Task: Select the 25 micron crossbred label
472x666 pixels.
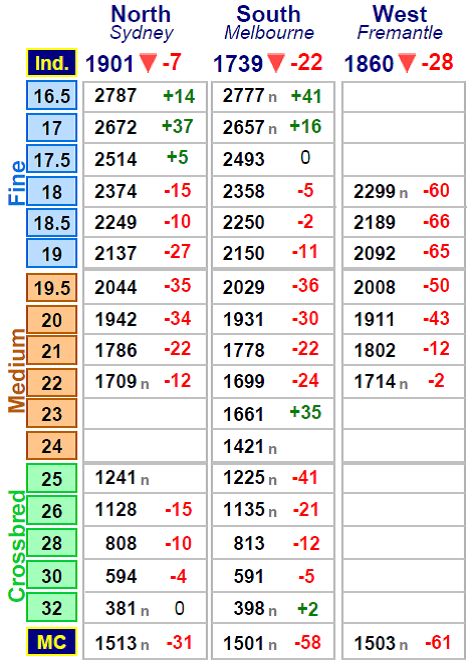Action: pyautogui.click(x=51, y=478)
